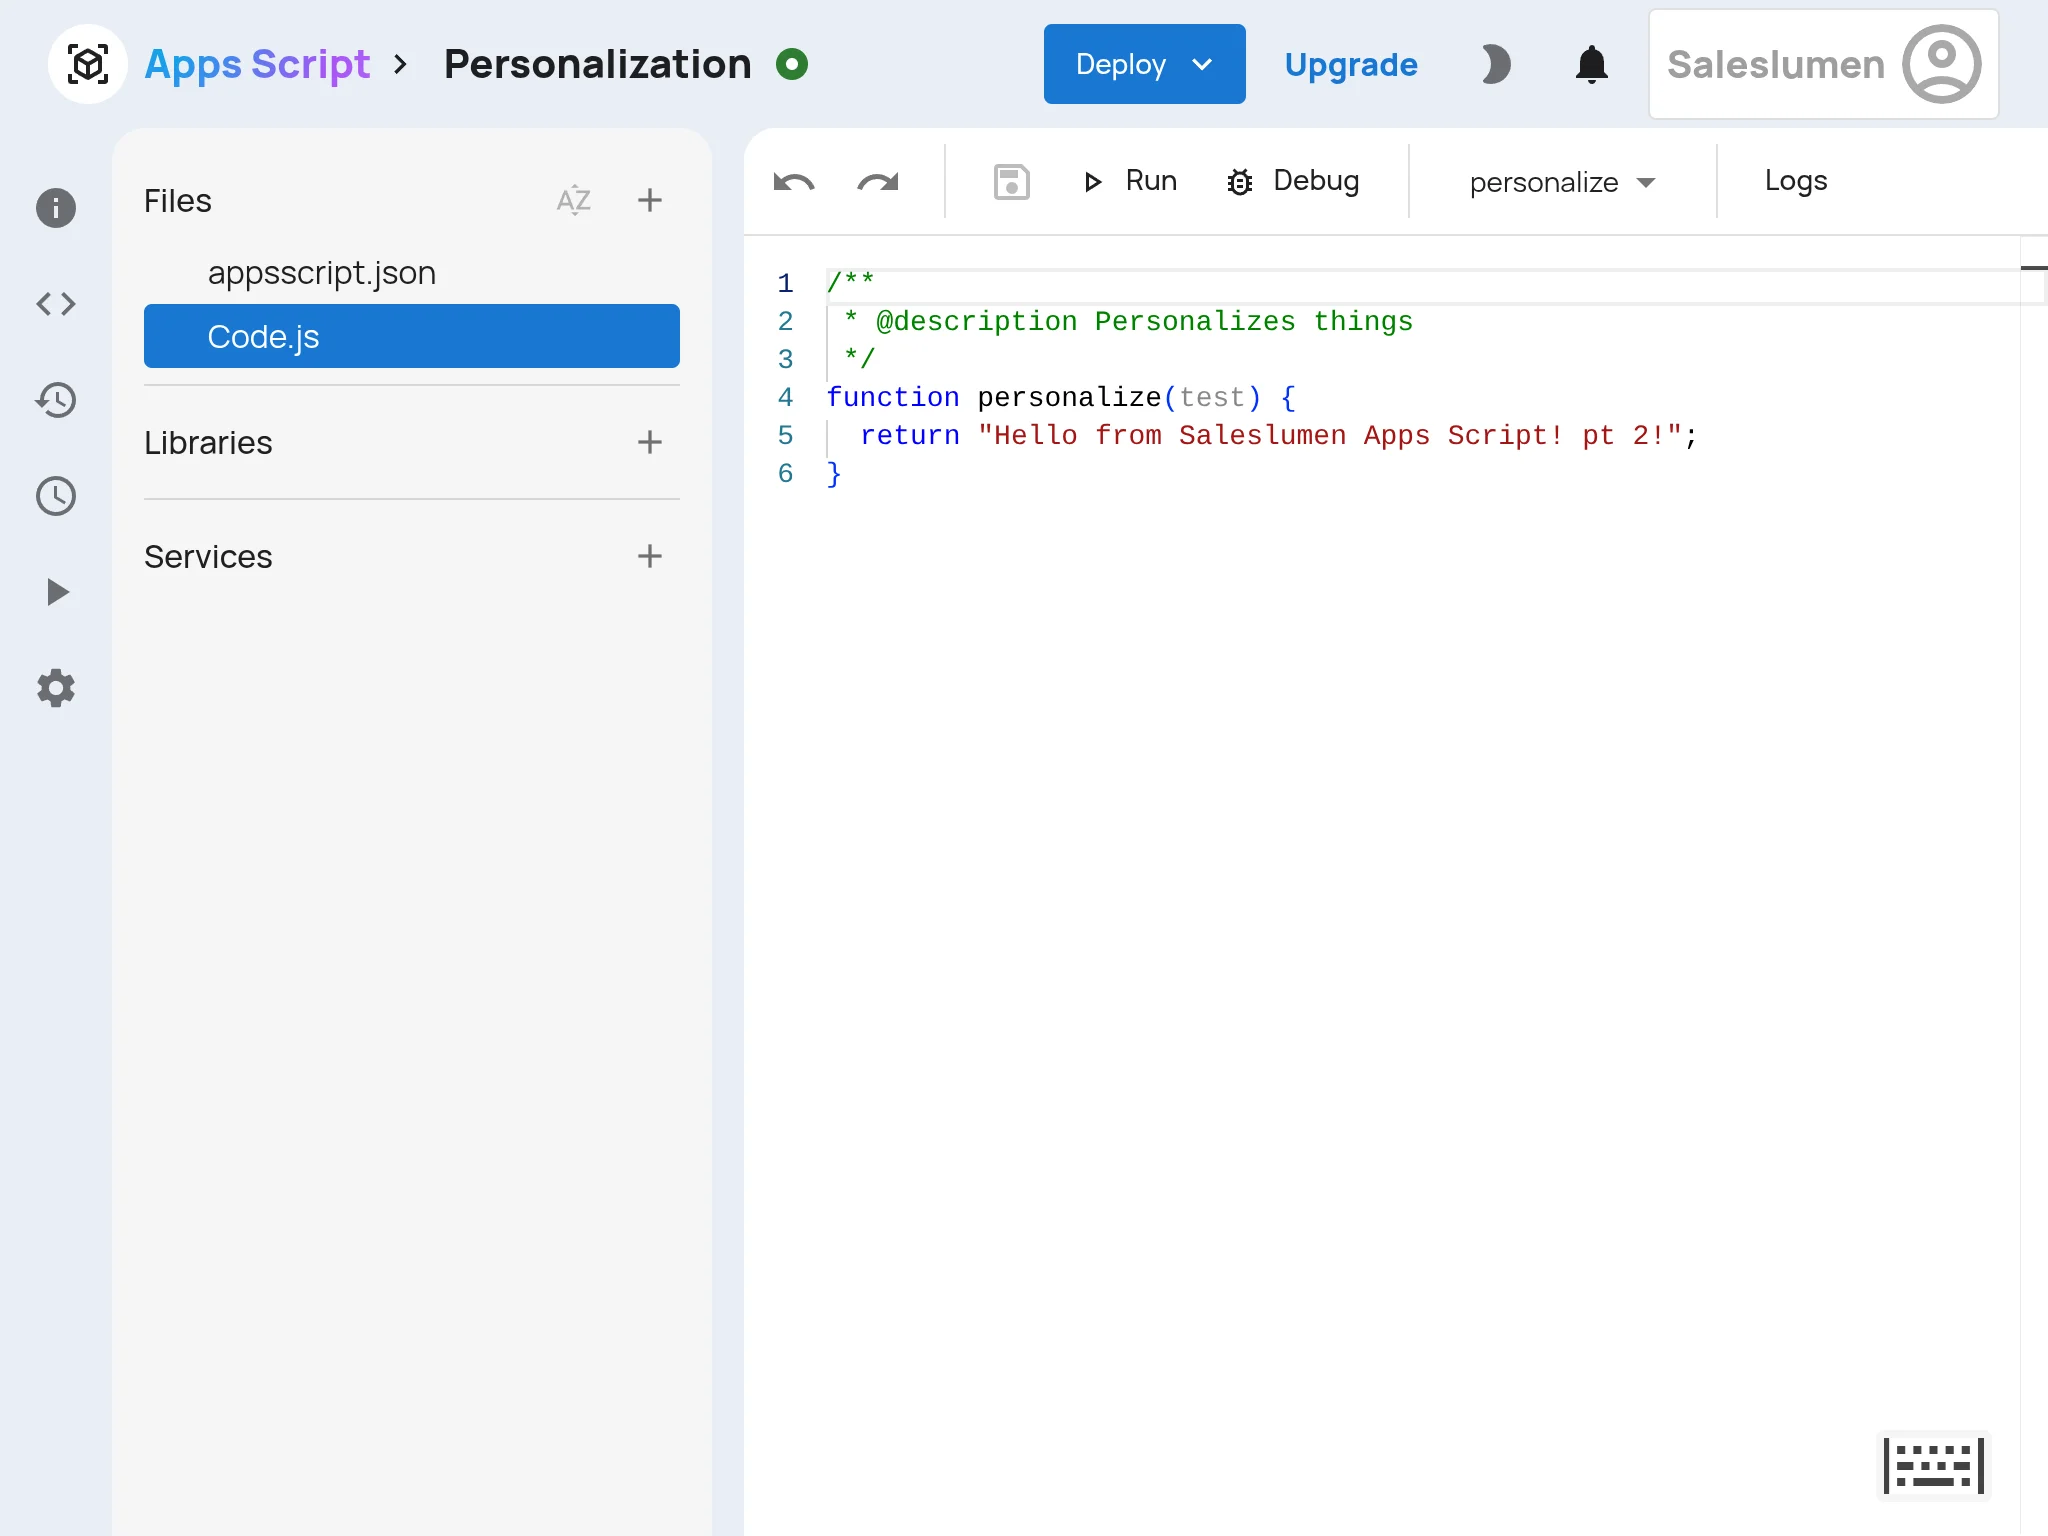Click the function personalize declaration line

pos(1062,398)
